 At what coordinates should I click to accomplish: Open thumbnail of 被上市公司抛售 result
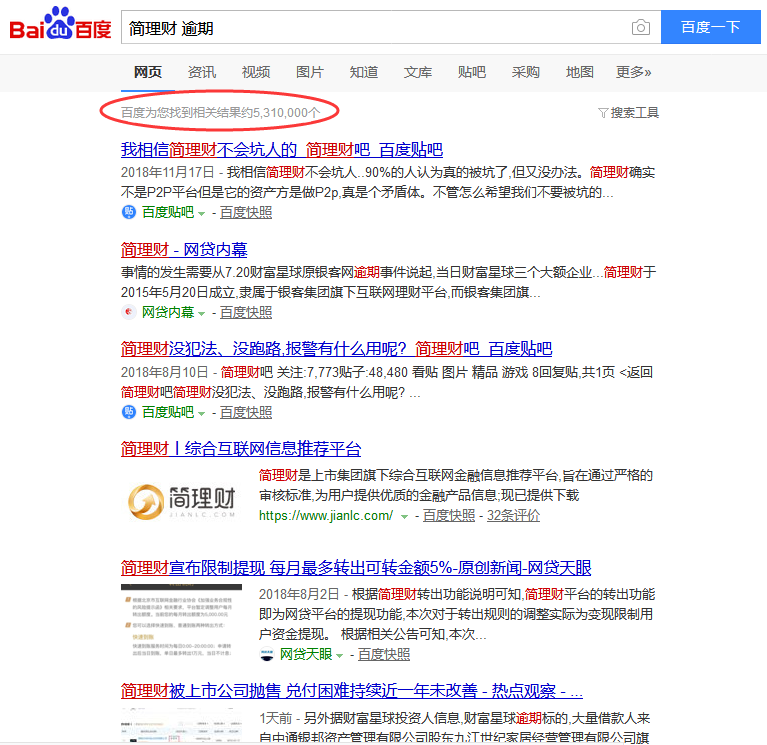click(x=181, y=725)
